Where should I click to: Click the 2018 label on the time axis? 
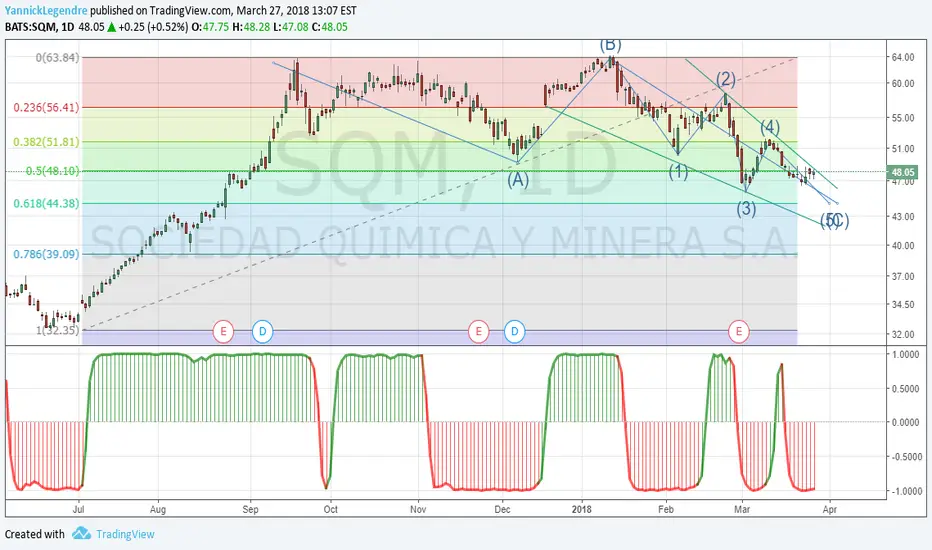click(x=581, y=510)
